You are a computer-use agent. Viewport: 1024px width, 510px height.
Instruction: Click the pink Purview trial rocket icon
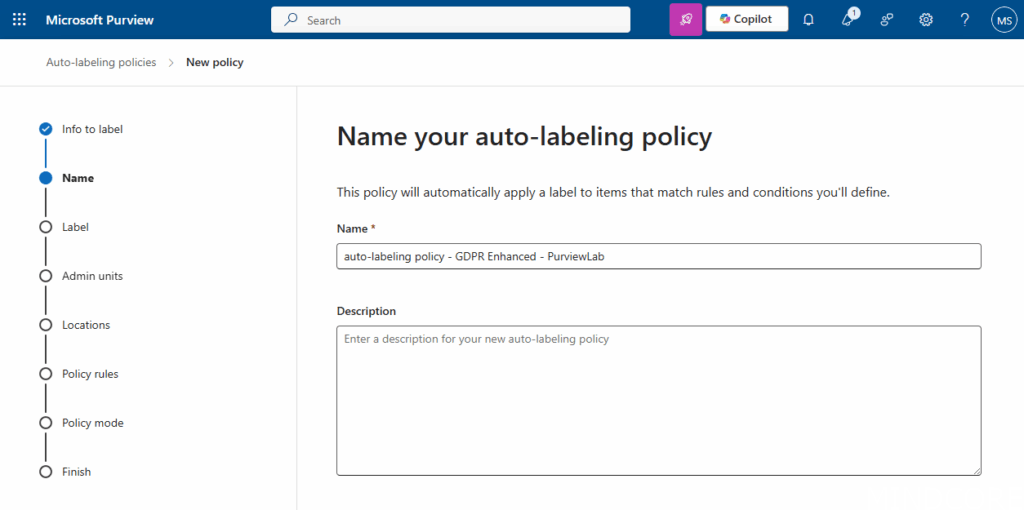click(x=685, y=20)
